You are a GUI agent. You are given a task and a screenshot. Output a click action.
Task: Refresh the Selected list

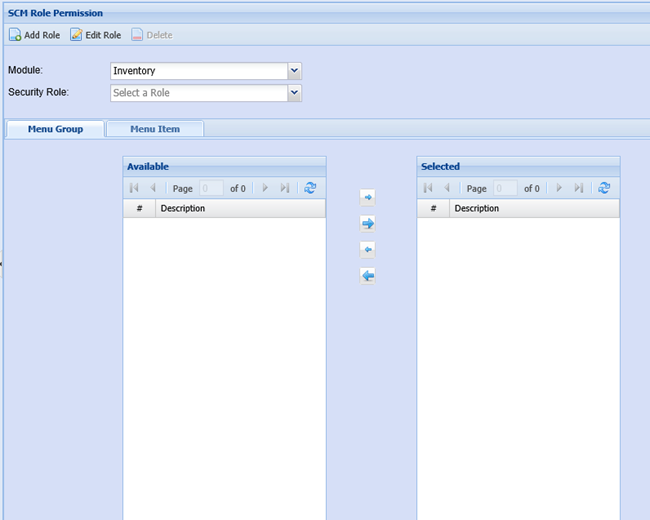pyautogui.click(x=603, y=188)
